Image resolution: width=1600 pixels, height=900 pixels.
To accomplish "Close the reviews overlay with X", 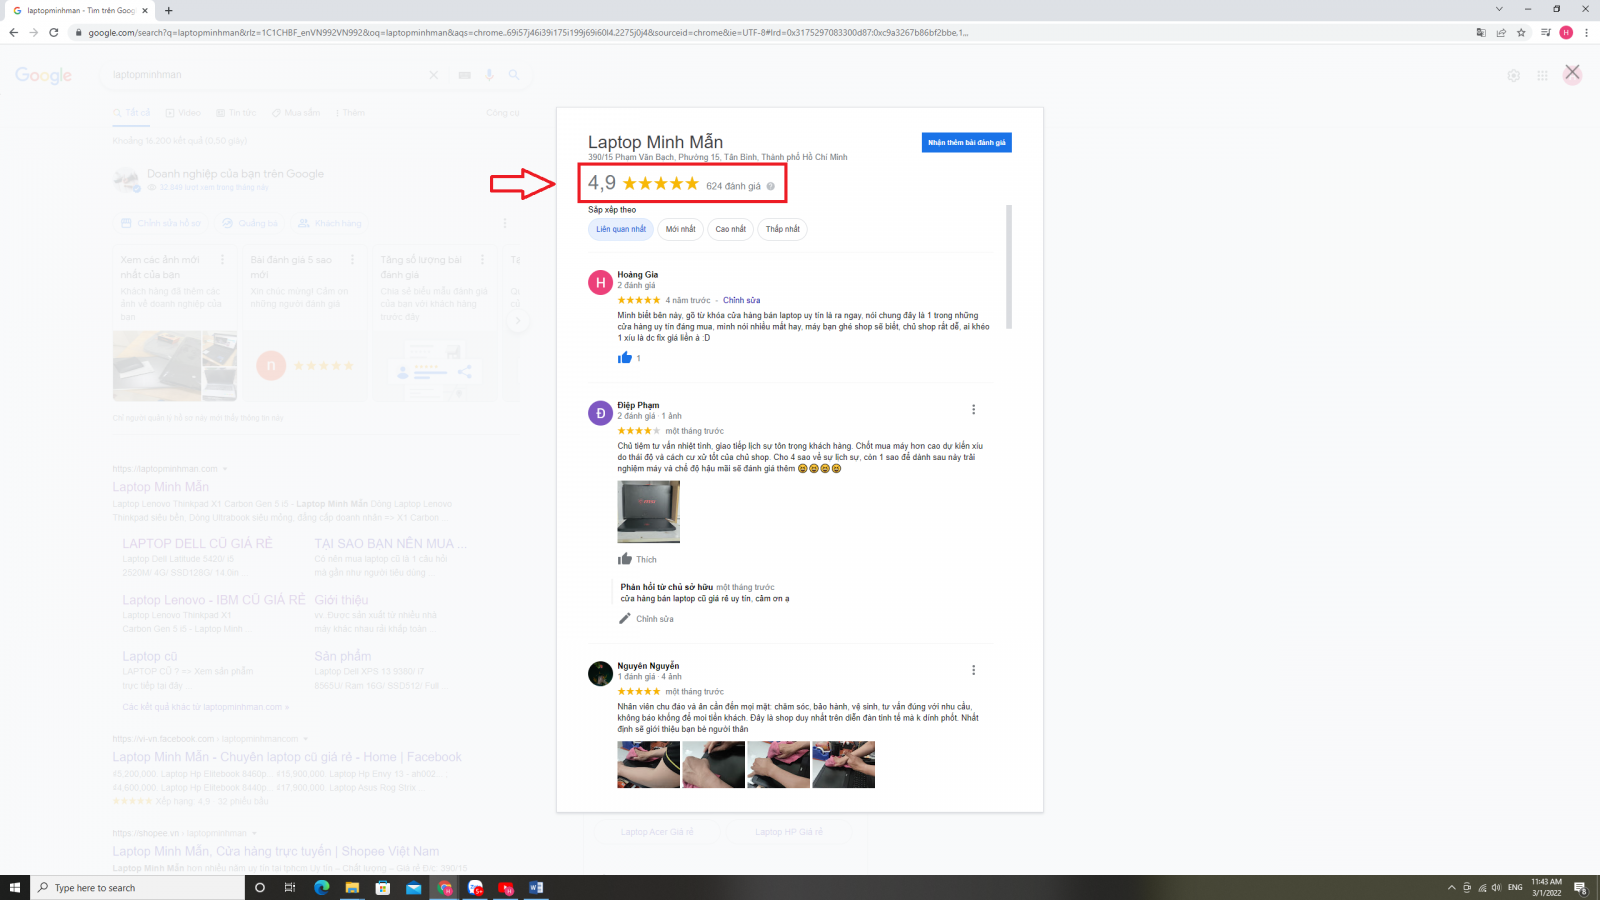I will tap(1572, 72).
